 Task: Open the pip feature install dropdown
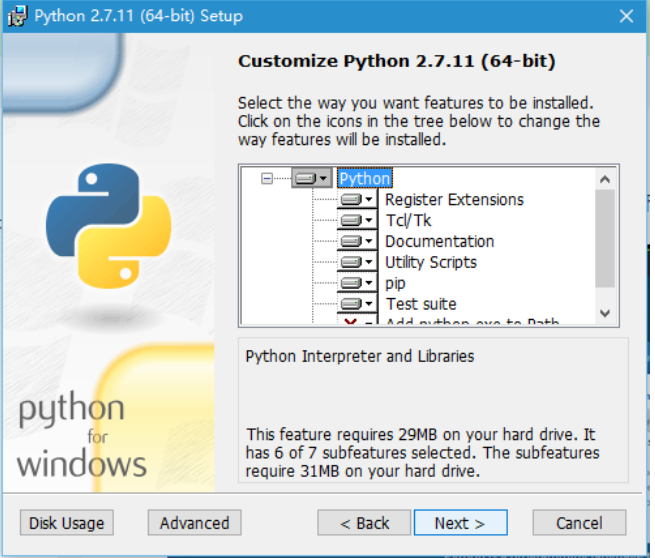(x=357, y=283)
